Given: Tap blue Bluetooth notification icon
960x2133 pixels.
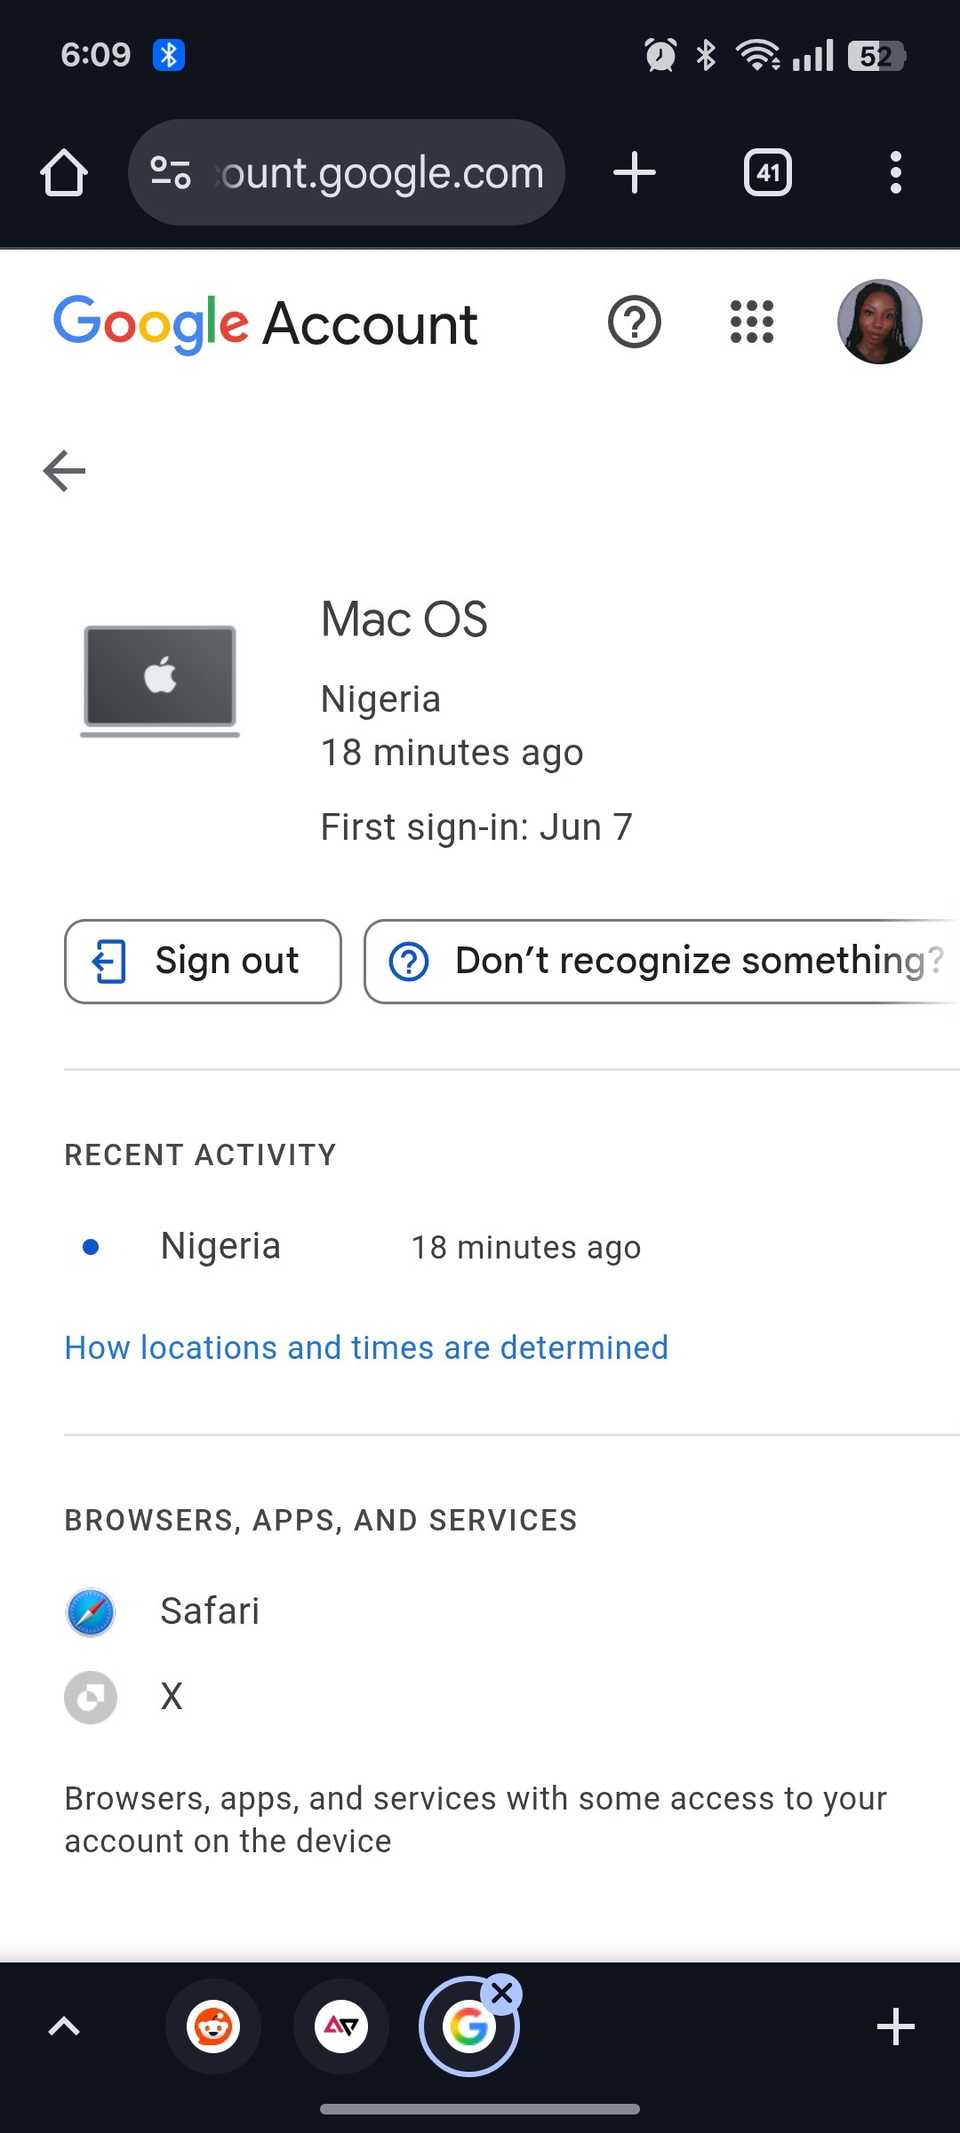Looking at the screenshot, I should (168, 55).
